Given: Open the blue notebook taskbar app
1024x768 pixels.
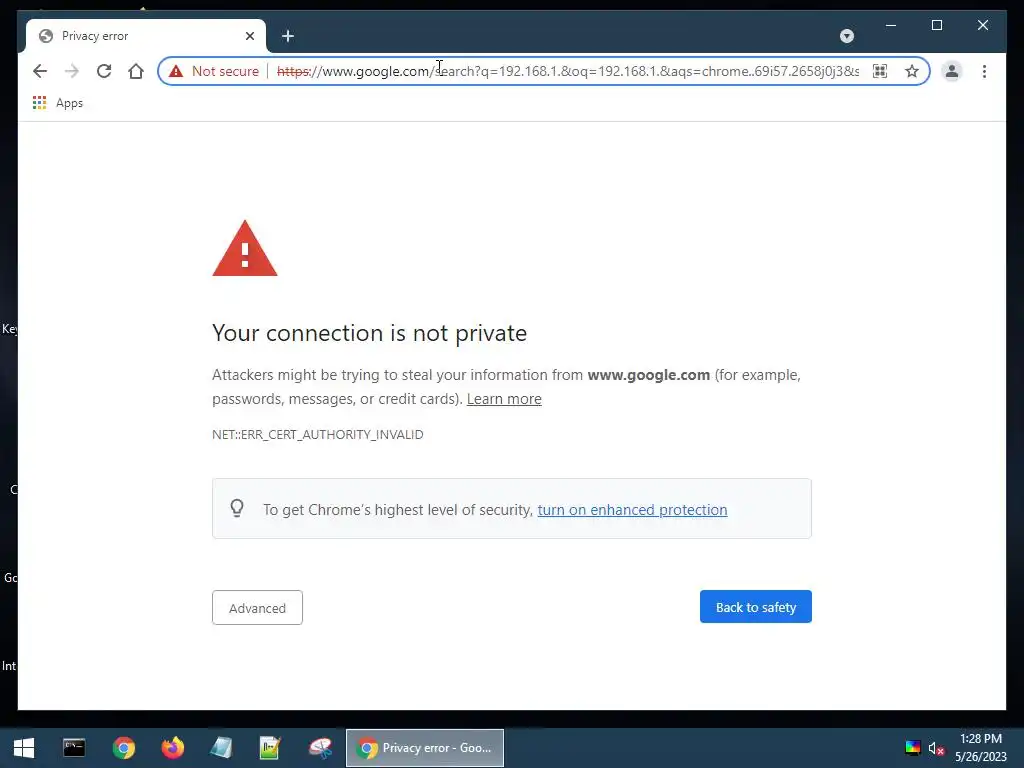Looking at the screenshot, I should (x=221, y=748).
